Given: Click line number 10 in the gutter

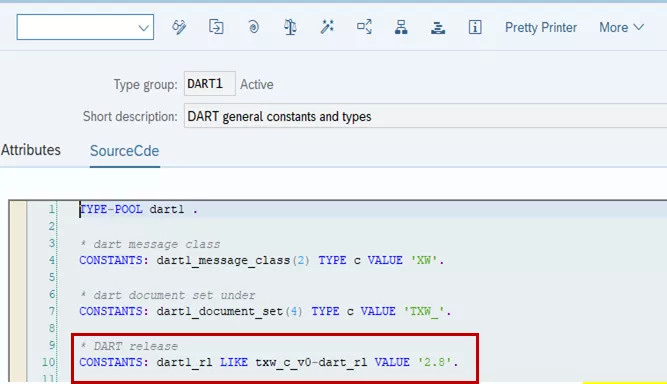Looking at the screenshot, I should pos(48,362).
